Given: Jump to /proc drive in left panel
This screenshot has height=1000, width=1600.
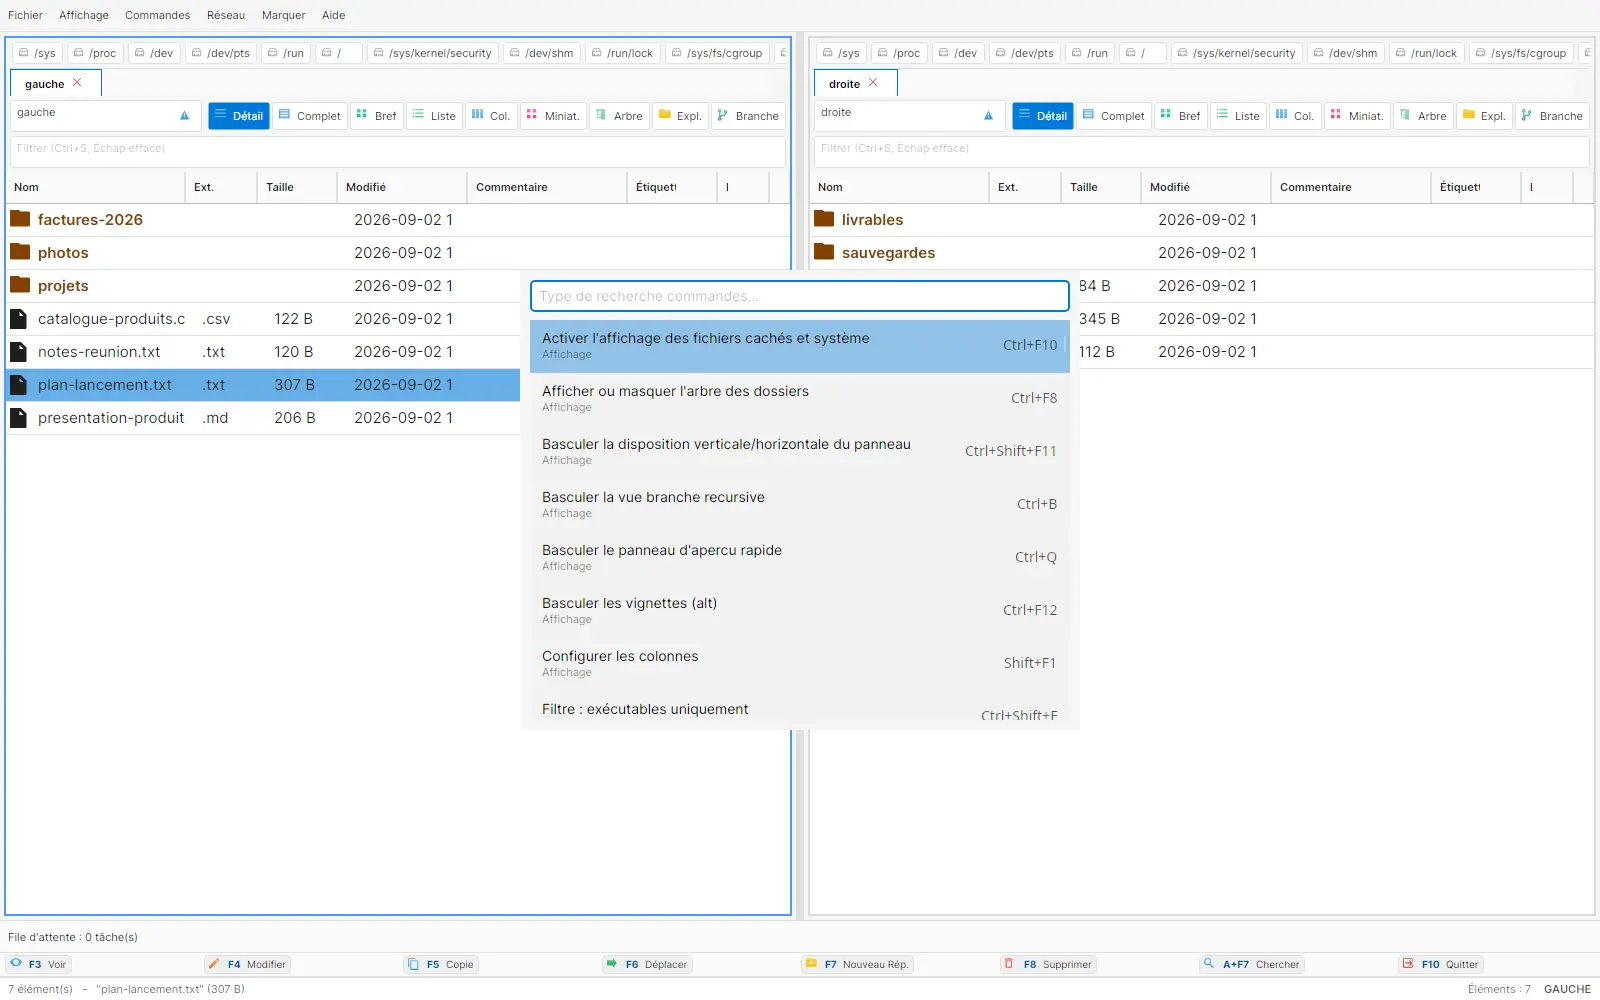Looking at the screenshot, I should coord(94,53).
